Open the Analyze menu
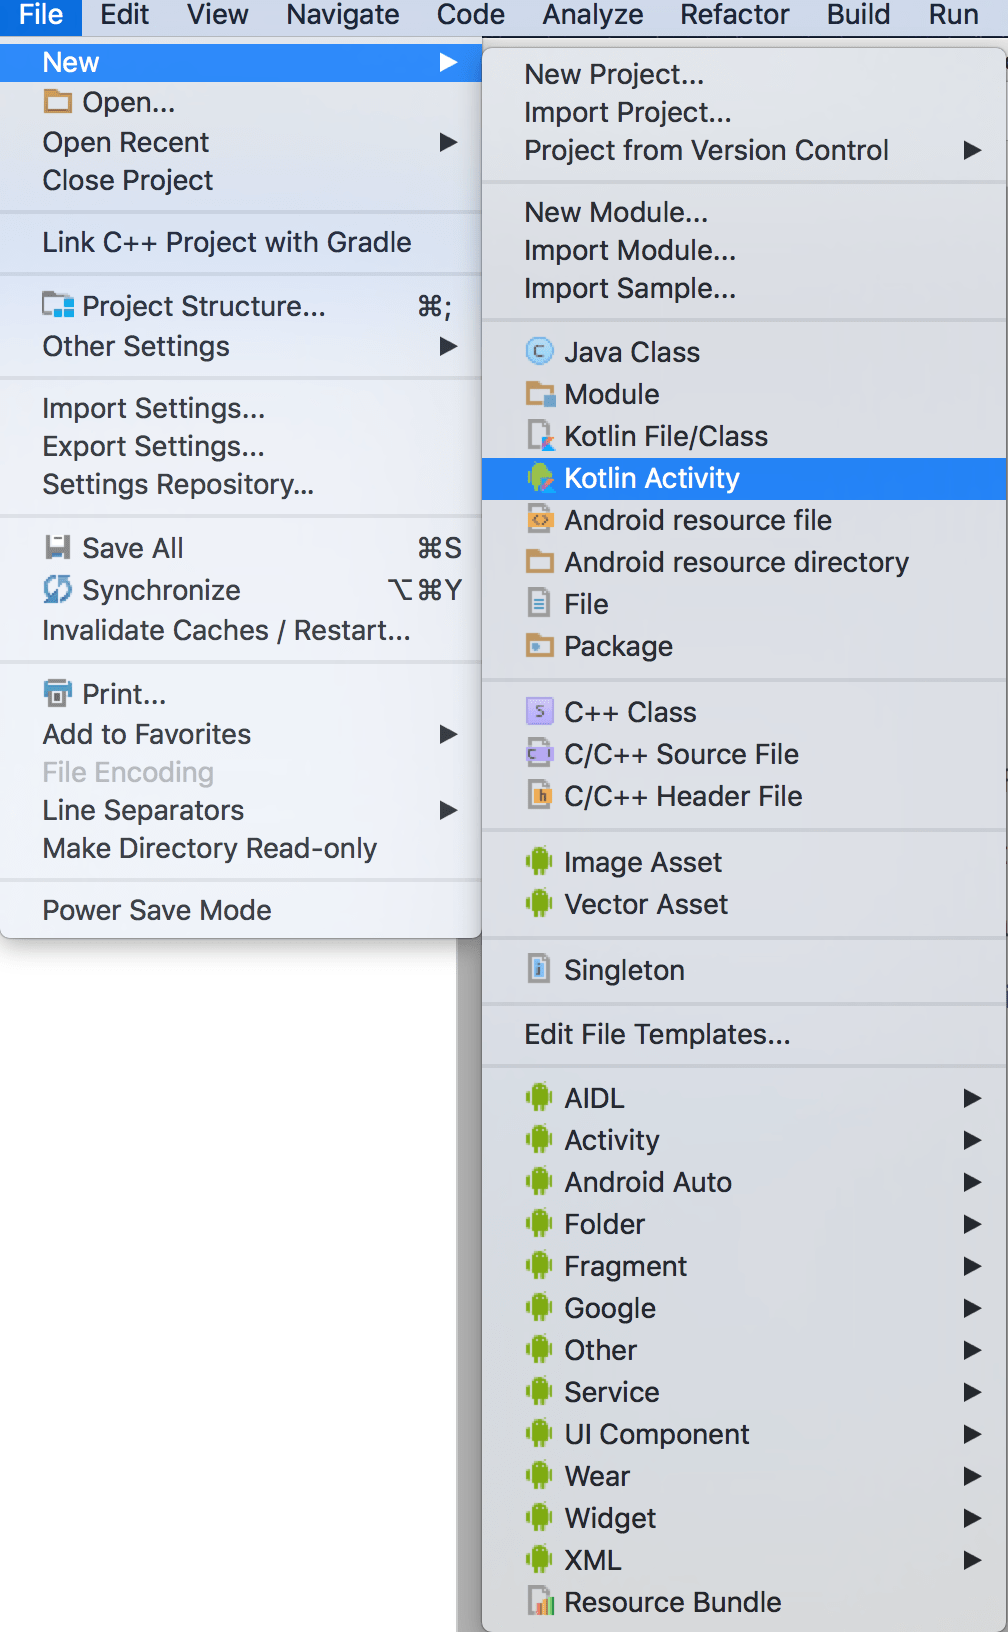The width and height of the screenshot is (1008, 1632). click(592, 15)
